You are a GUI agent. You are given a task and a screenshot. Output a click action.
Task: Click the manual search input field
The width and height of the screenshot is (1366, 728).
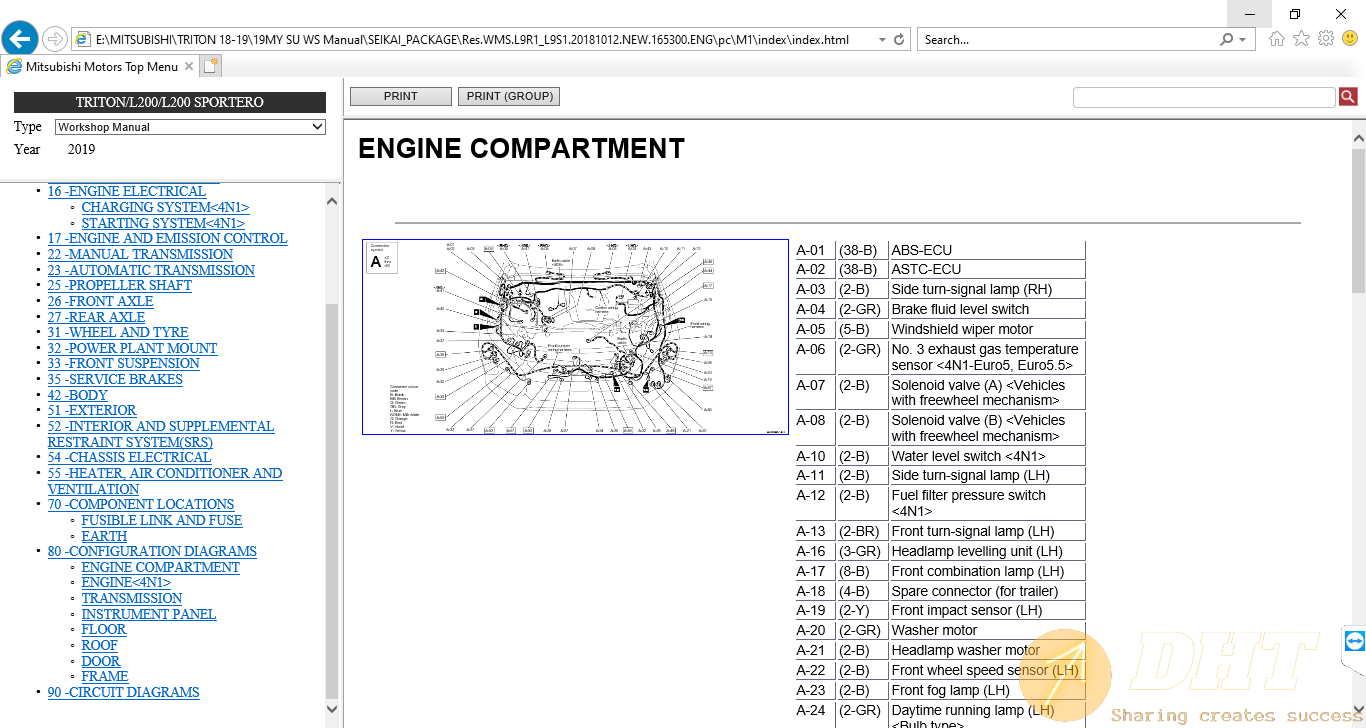pyautogui.click(x=1203, y=97)
